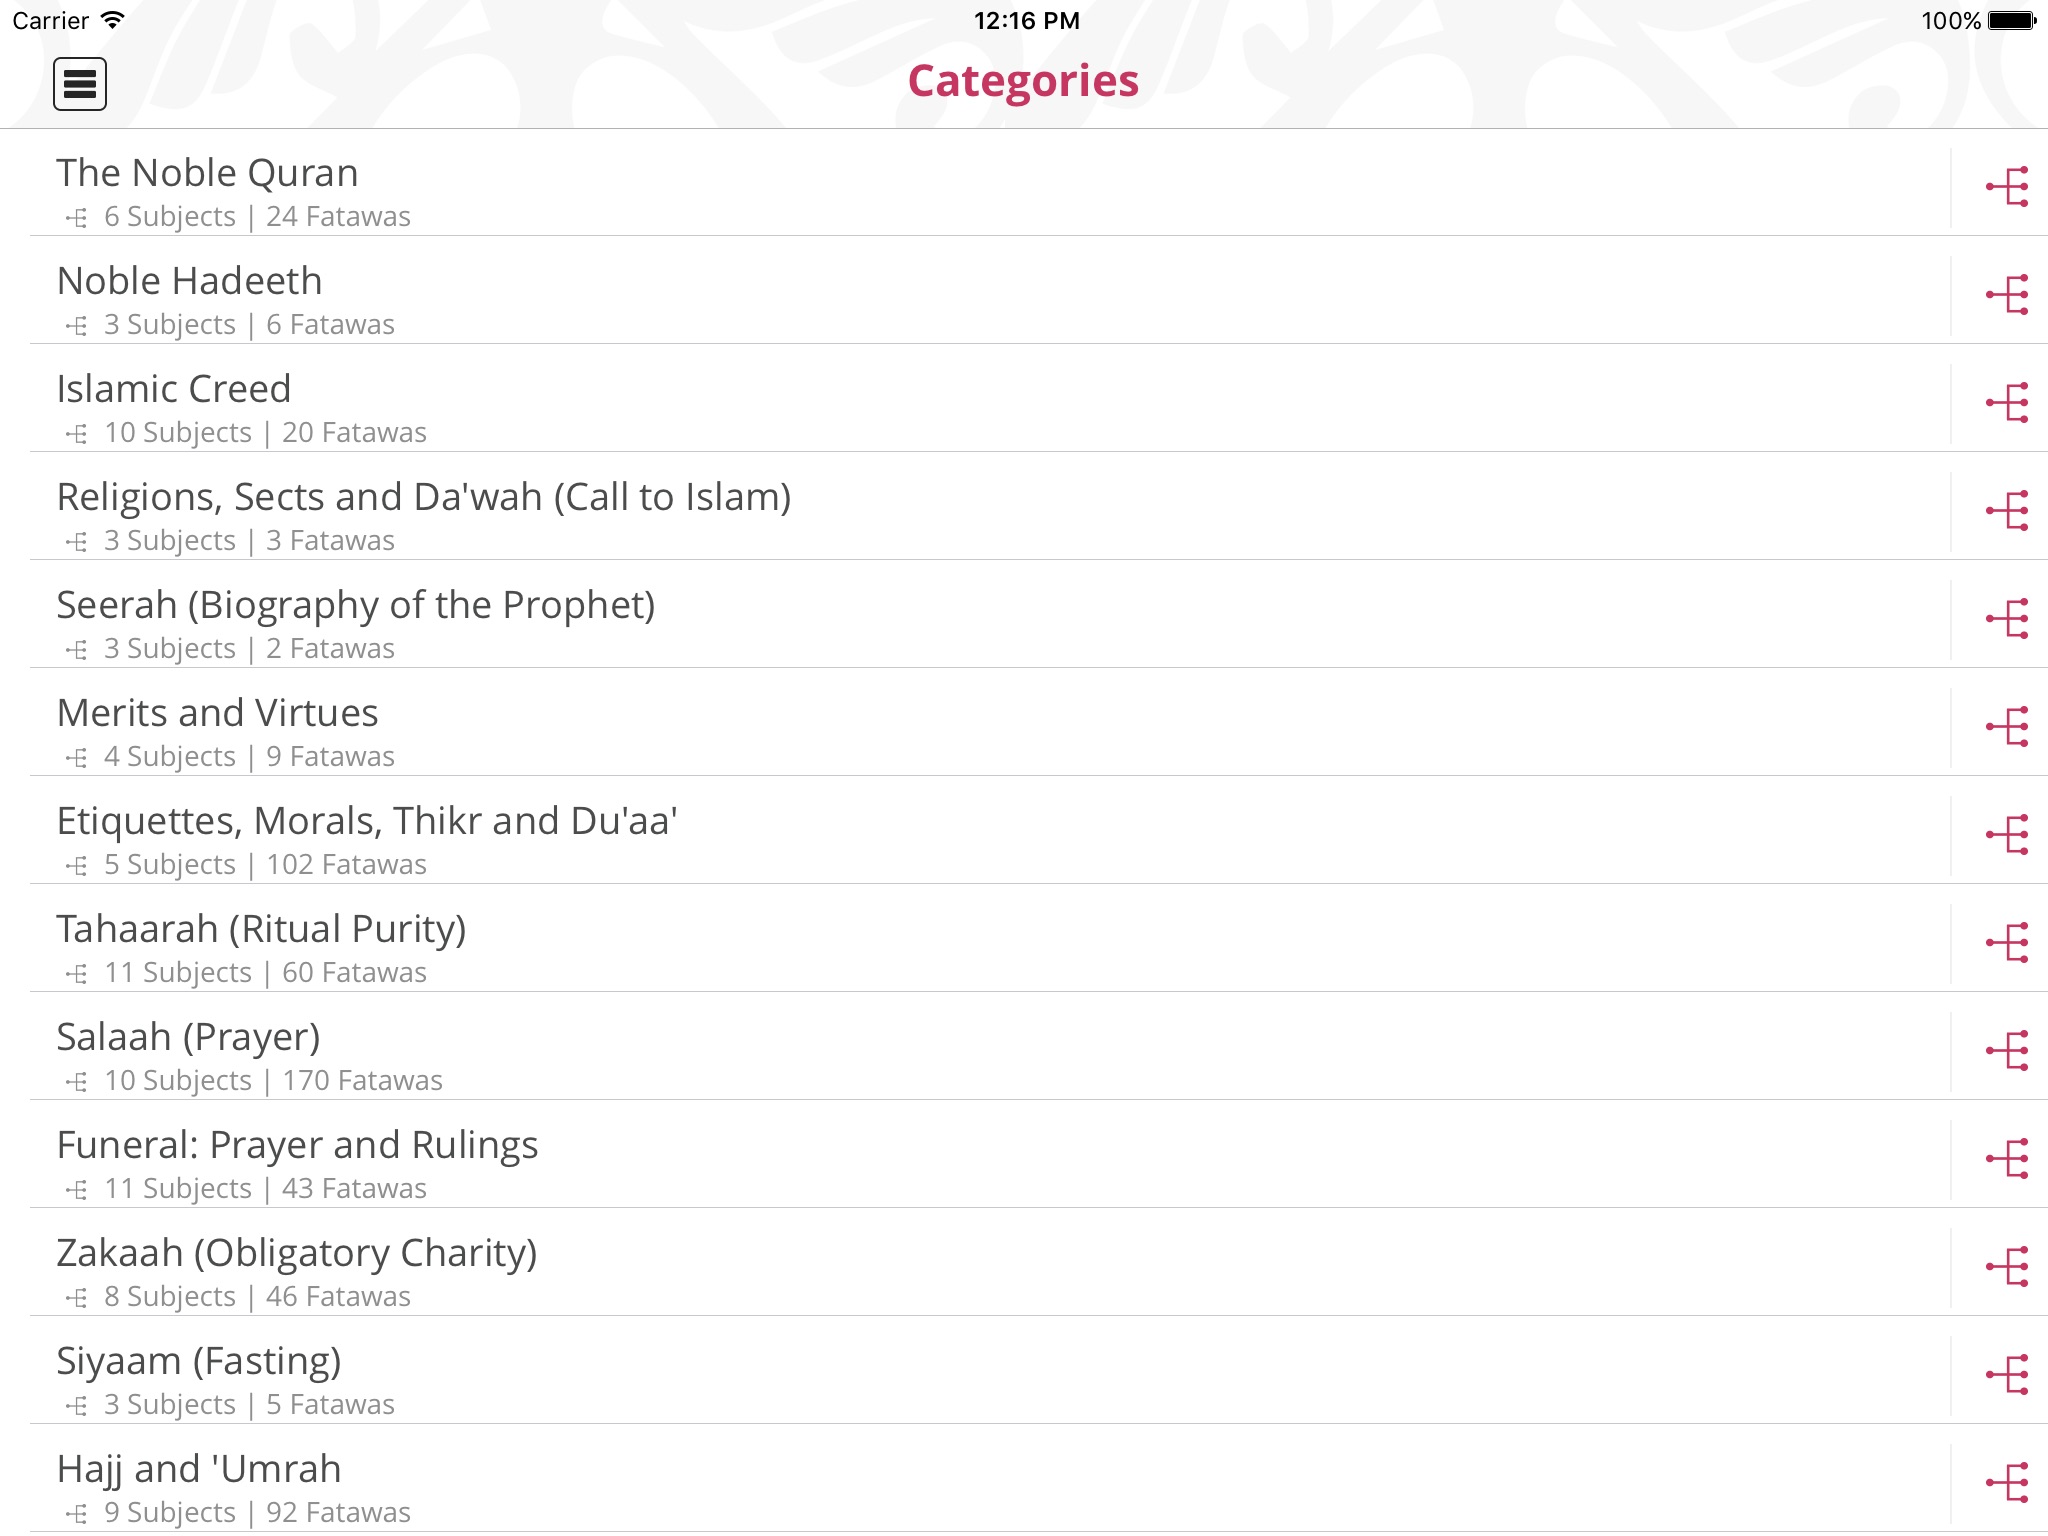Expand subjects of Etiquettes, Morals, Thikr
2048x1536 pixels.
coord(2006,835)
